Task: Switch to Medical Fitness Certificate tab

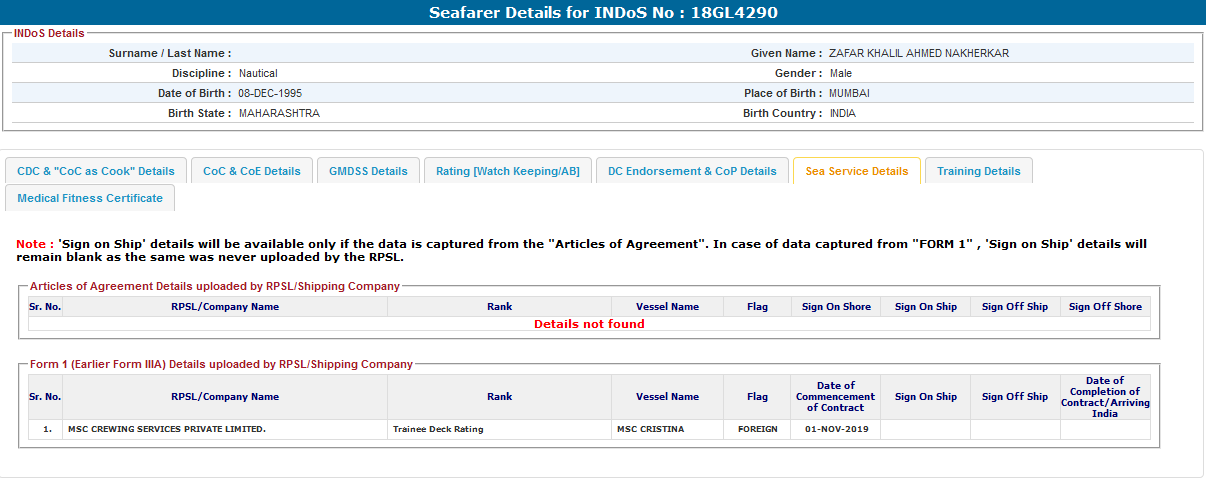Action: [x=90, y=198]
